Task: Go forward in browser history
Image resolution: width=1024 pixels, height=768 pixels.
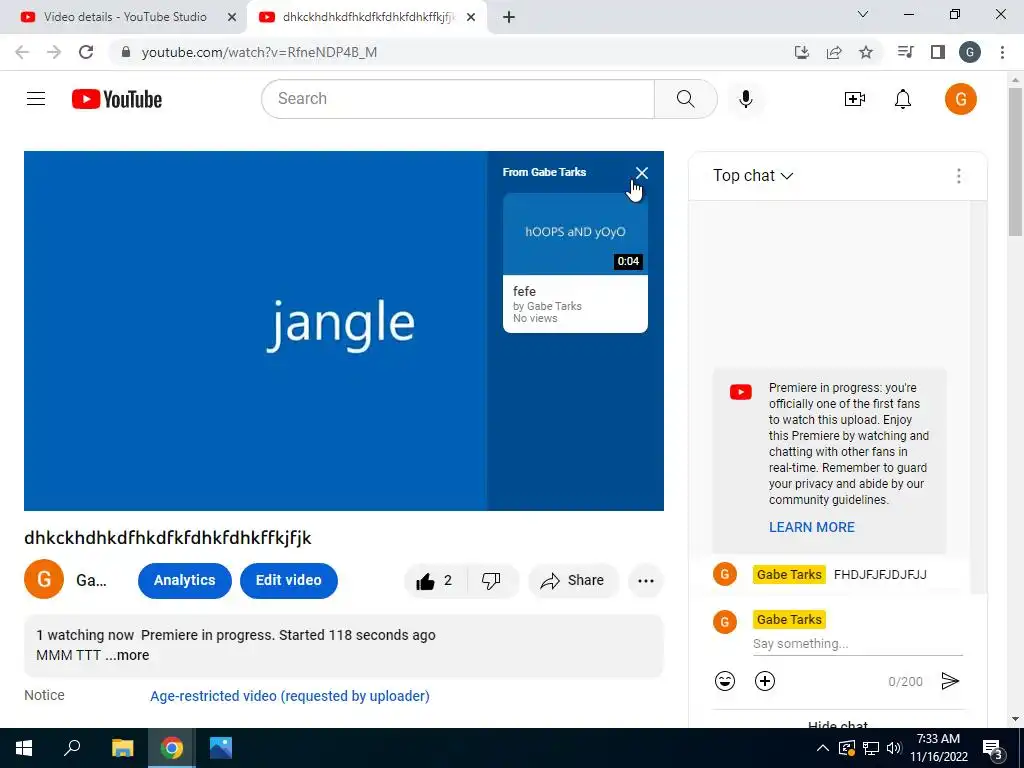Action: point(54,52)
